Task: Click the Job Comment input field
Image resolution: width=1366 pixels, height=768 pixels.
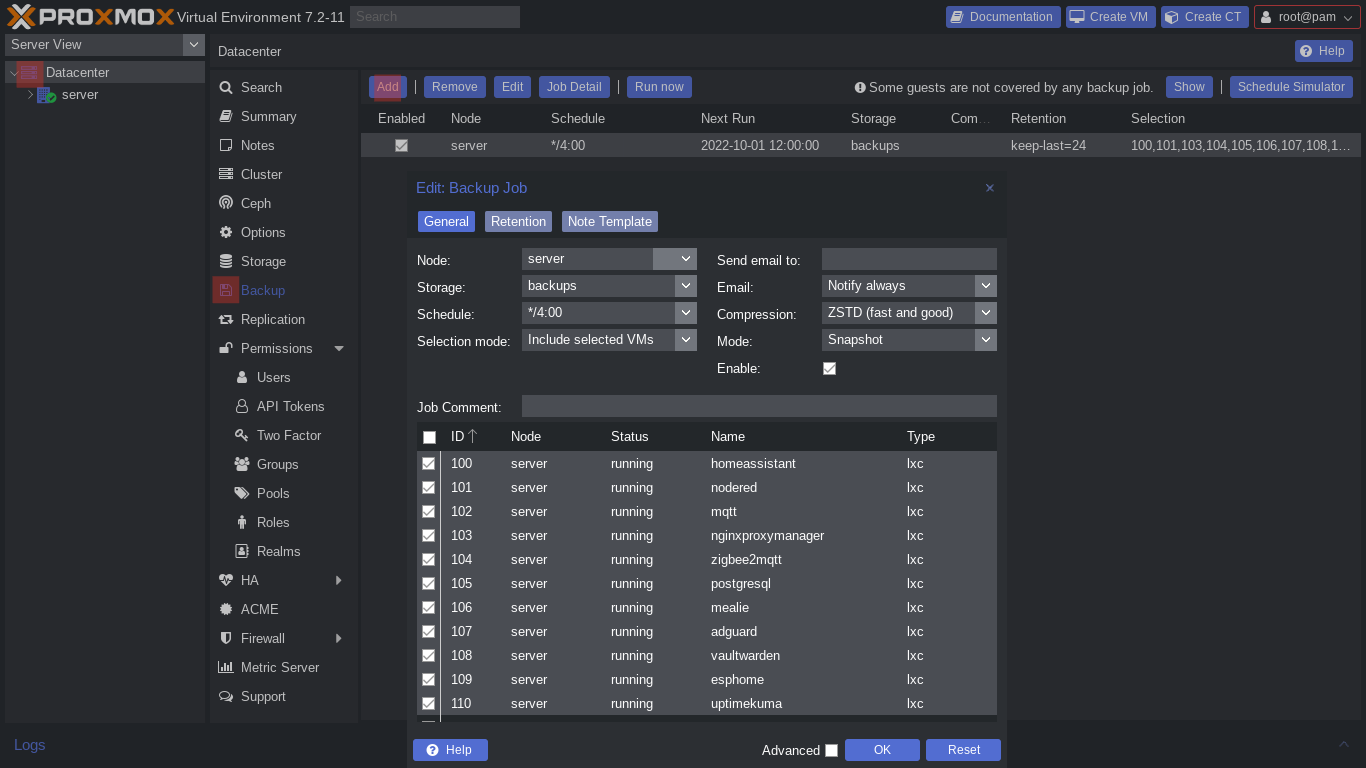Action: [x=759, y=406]
